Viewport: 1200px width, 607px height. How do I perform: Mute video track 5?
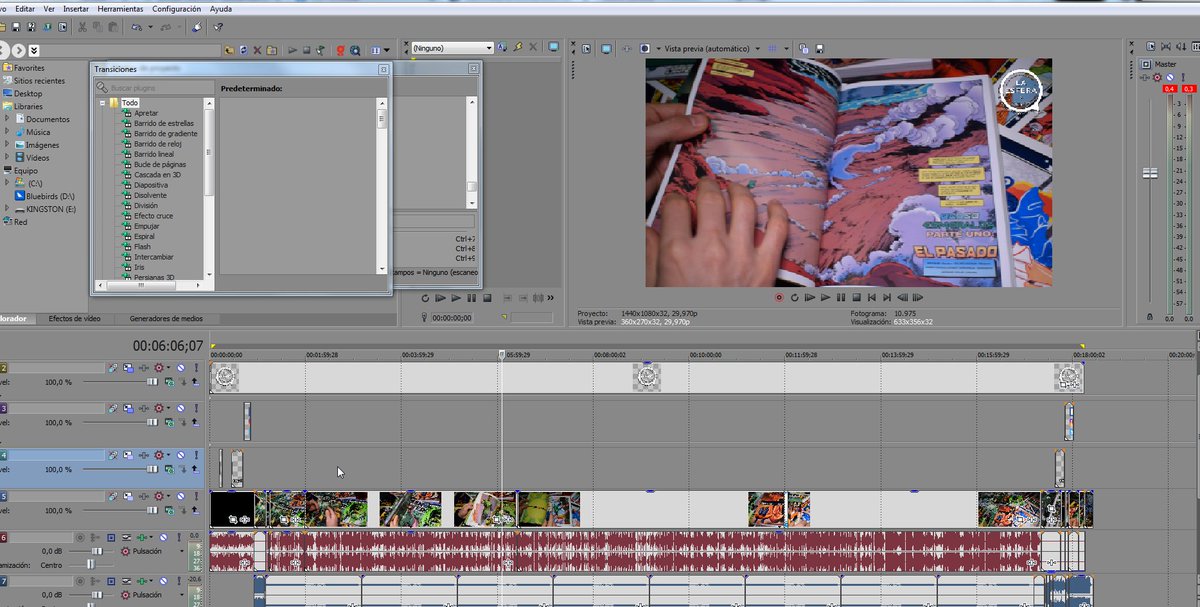click(181, 496)
